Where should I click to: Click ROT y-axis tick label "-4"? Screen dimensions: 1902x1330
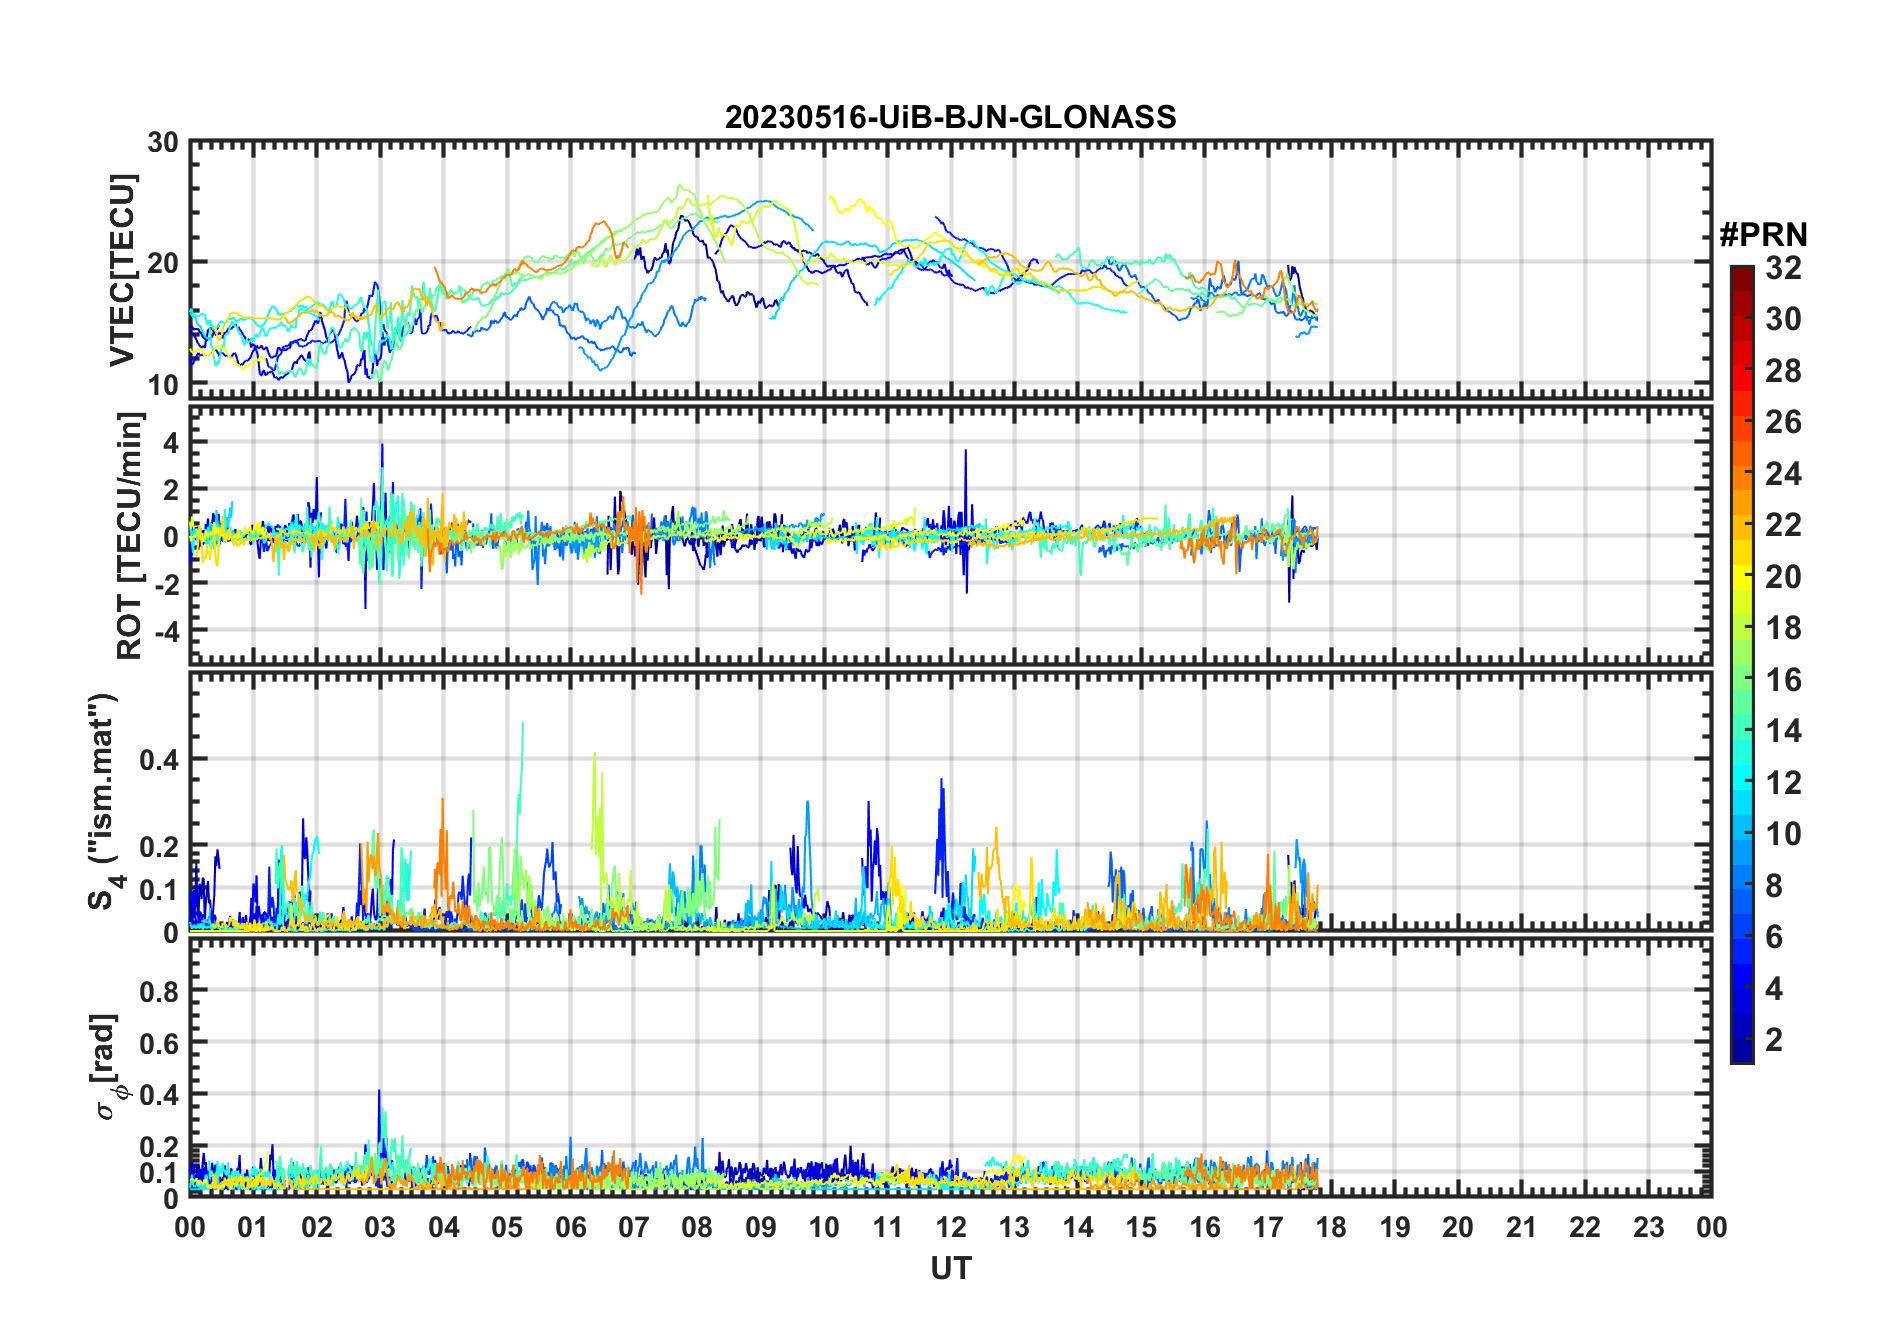tap(166, 632)
